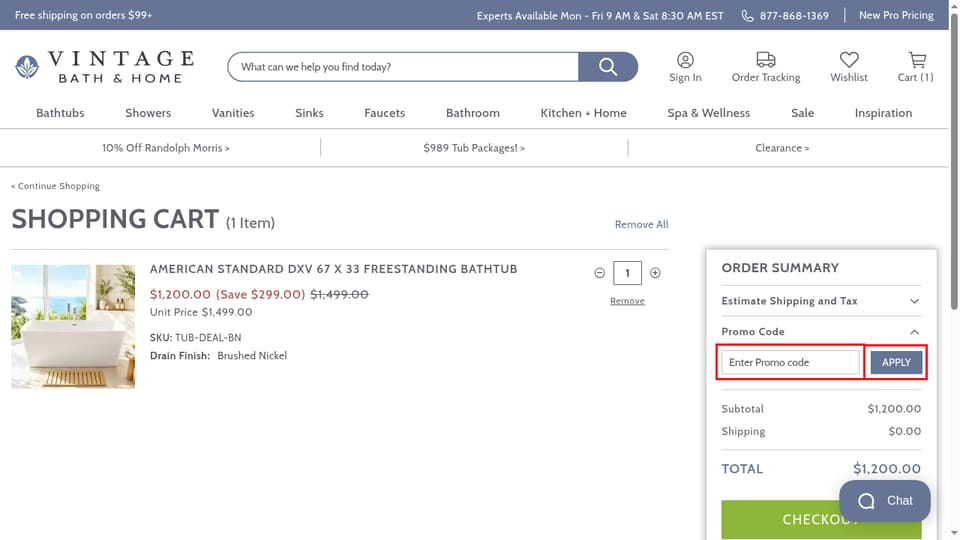Open the Chat widget
This screenshot has width=960, height=540.
(x=885, y=501)
